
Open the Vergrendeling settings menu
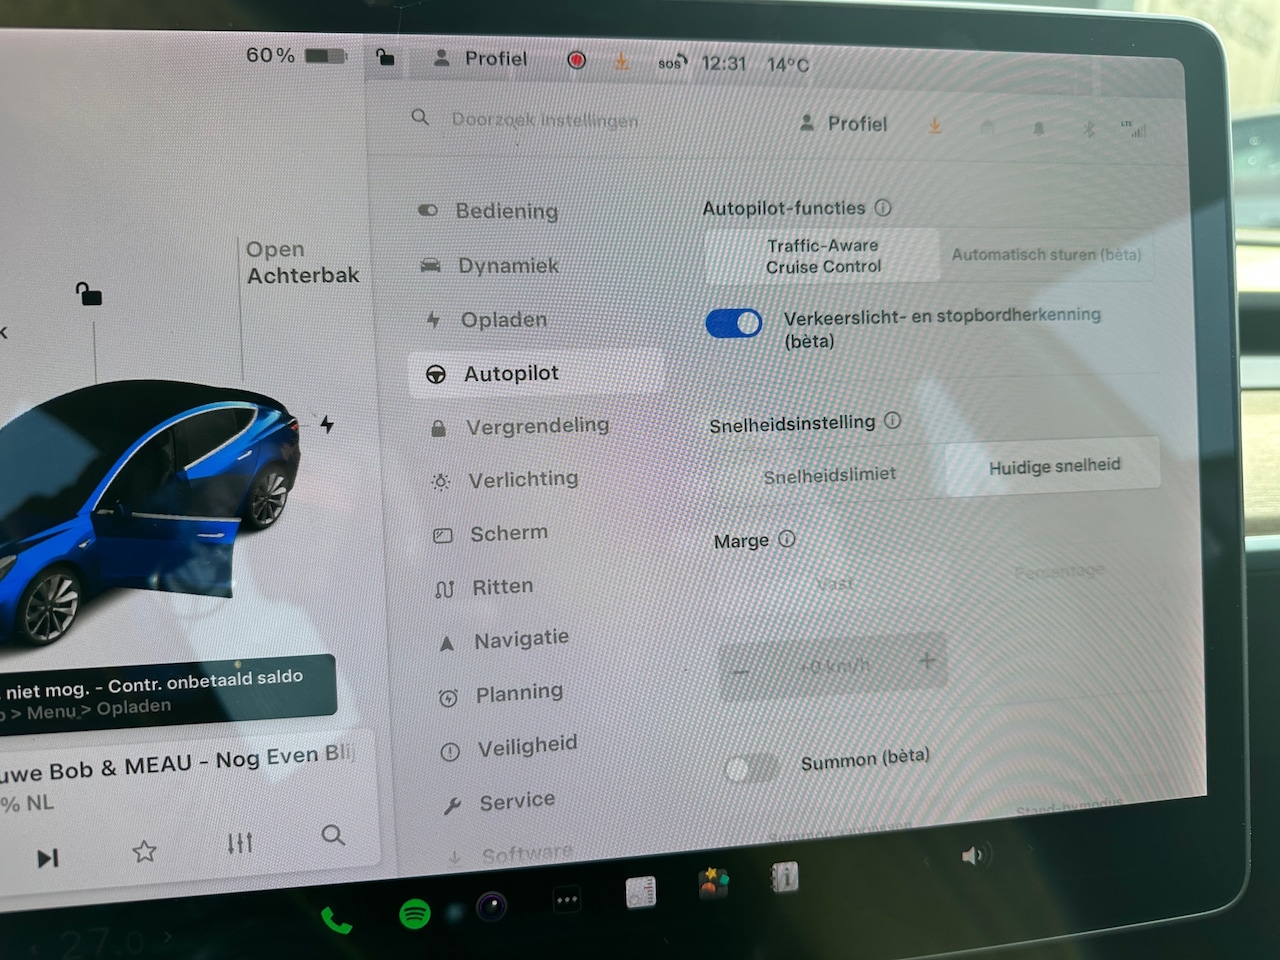pyautogui.click(x=536, y=427)
